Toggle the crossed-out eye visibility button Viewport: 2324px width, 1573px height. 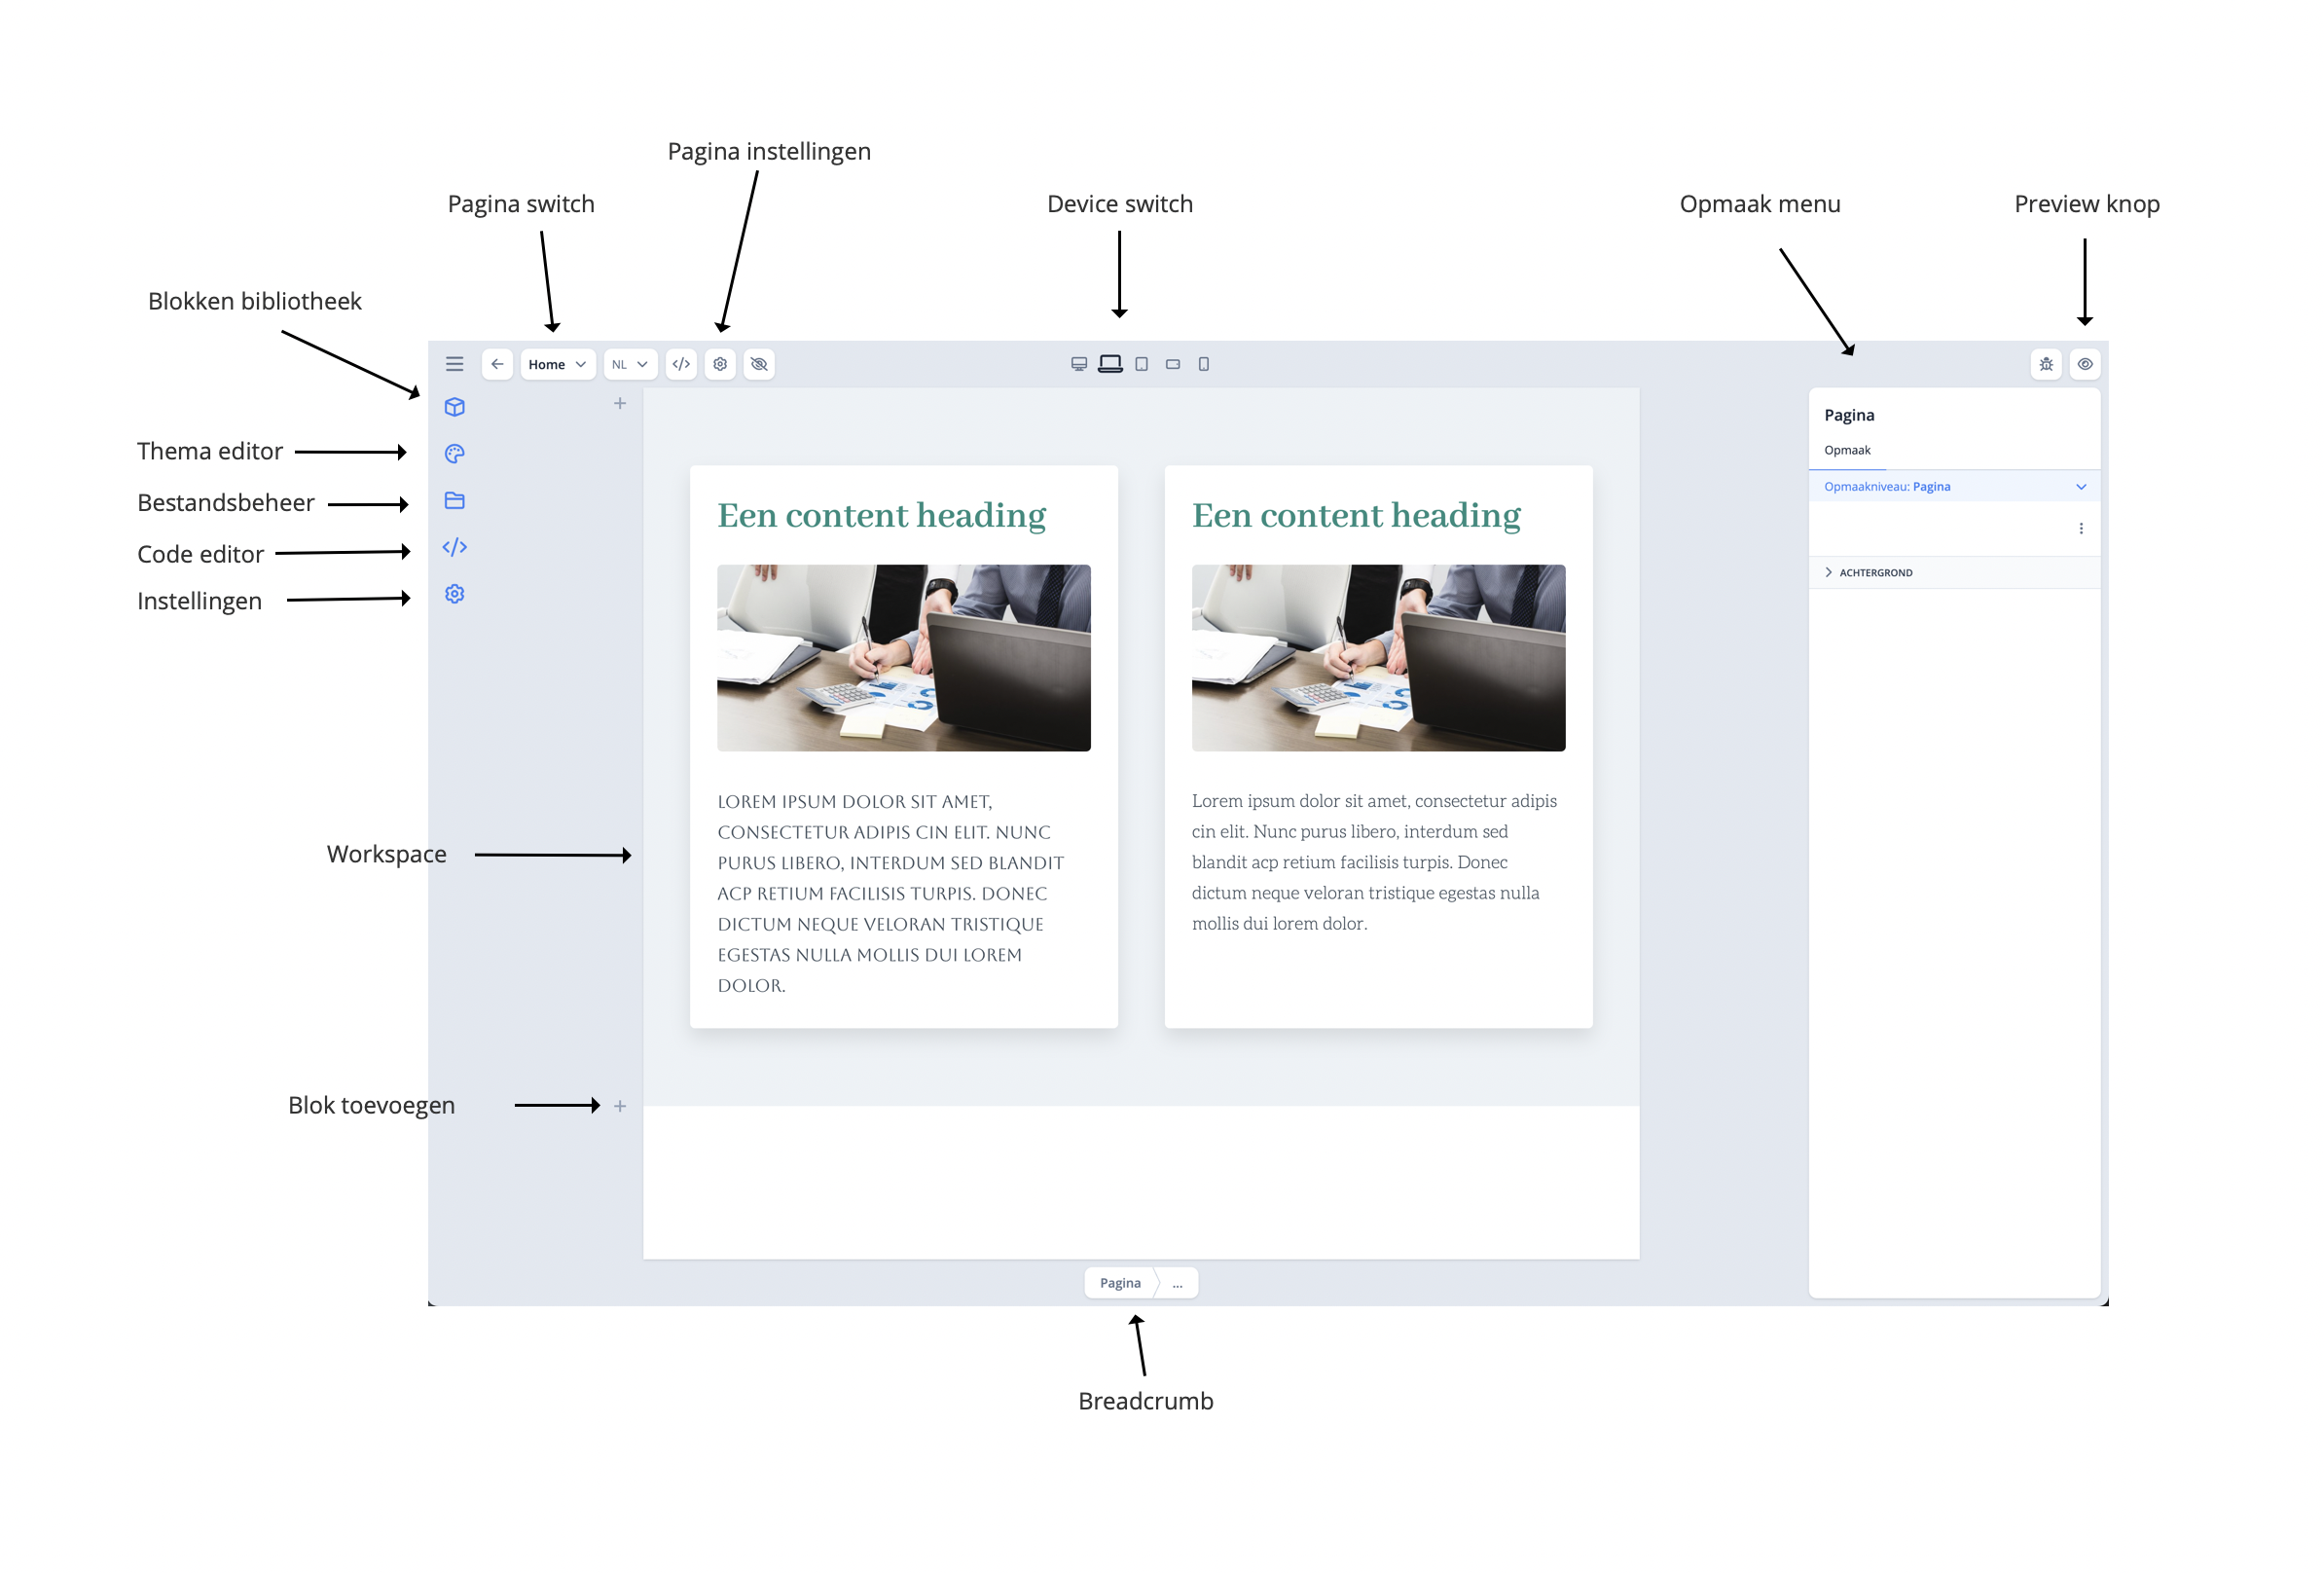[x=759, y=364]
